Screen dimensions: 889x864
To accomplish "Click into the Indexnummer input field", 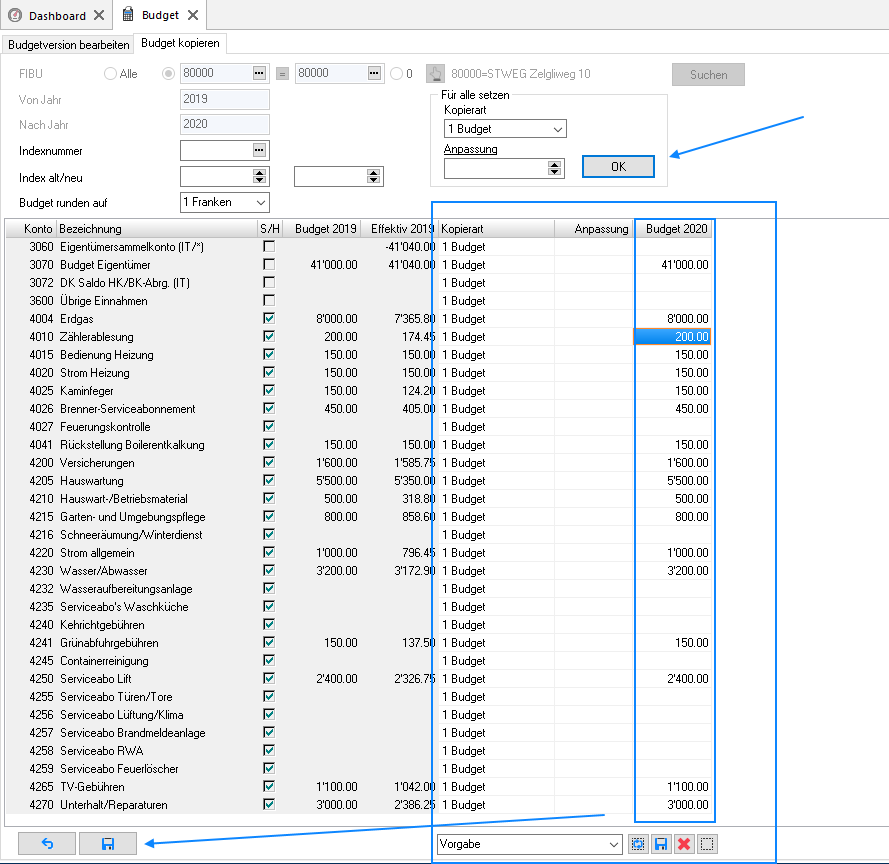I will 217,150.
